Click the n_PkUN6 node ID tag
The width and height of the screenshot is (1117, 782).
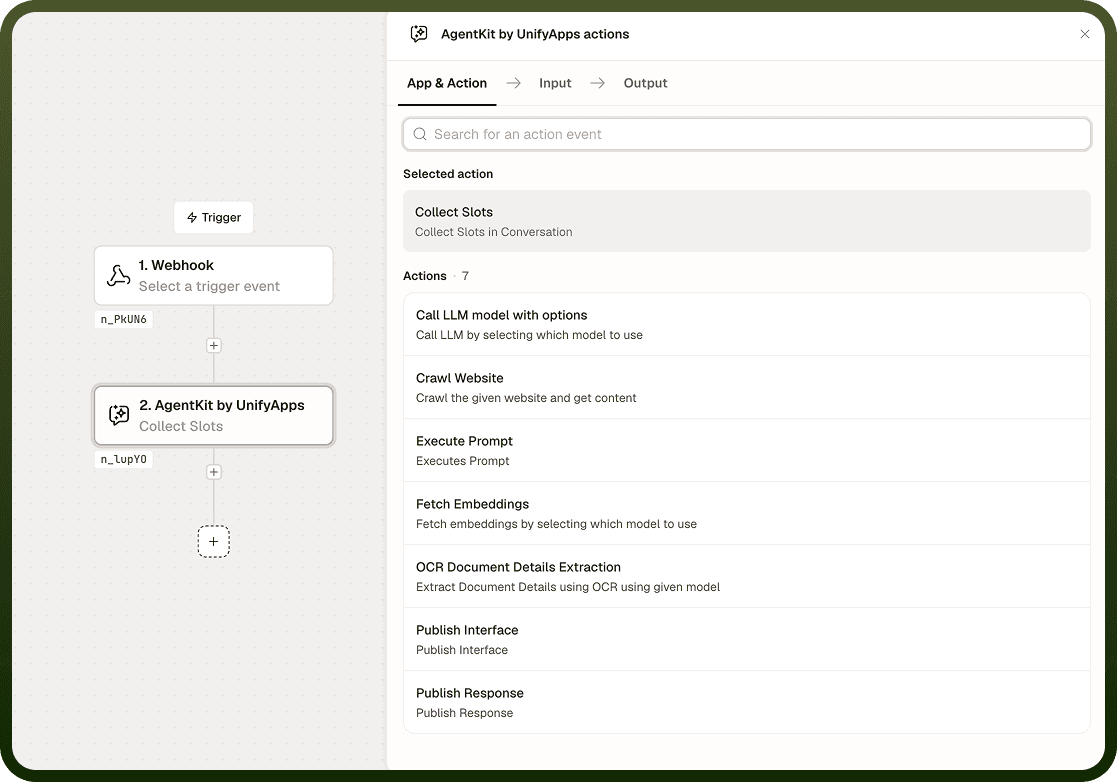click(123, 319)
